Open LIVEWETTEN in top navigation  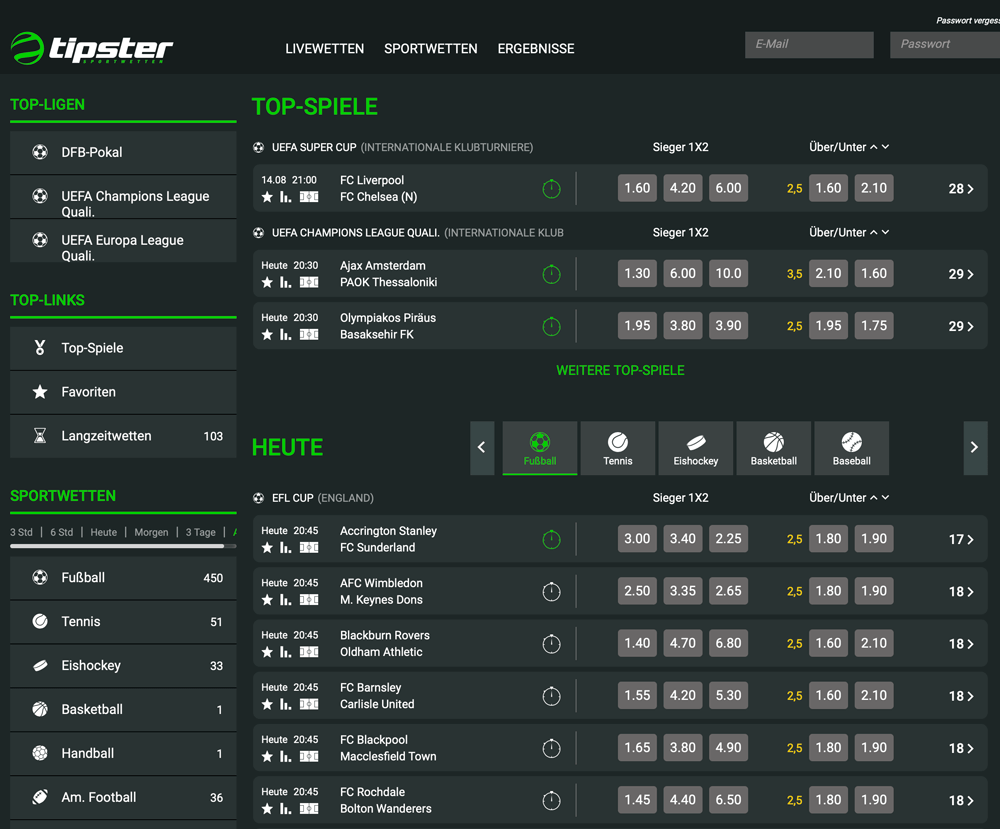325,49
